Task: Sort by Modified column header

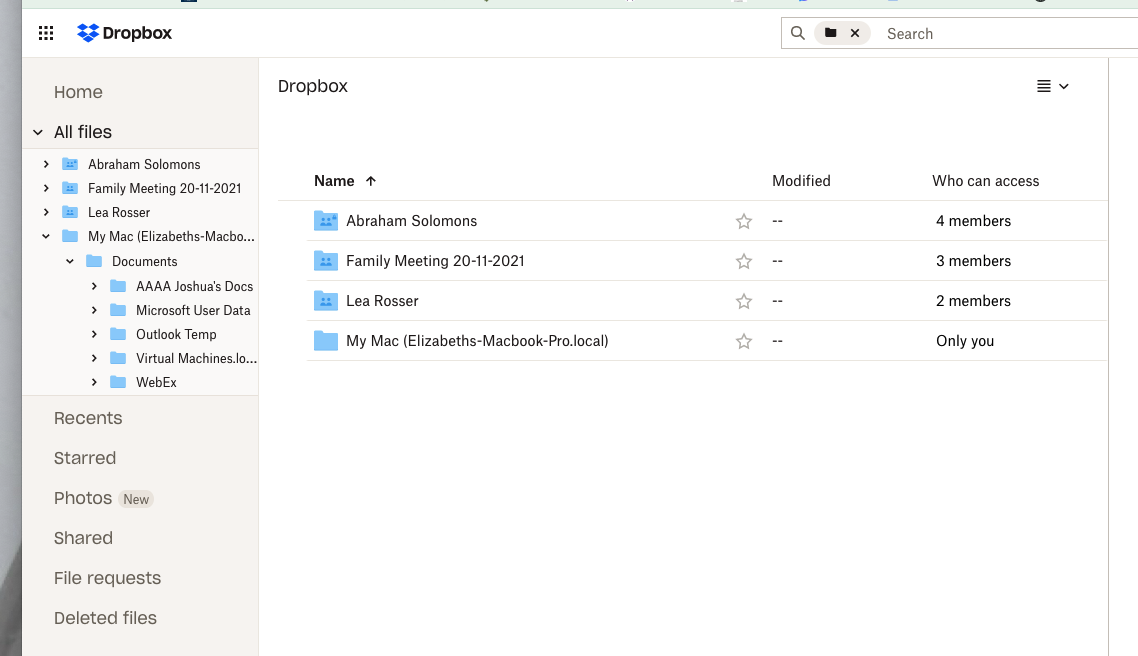Action: (801, 181)
